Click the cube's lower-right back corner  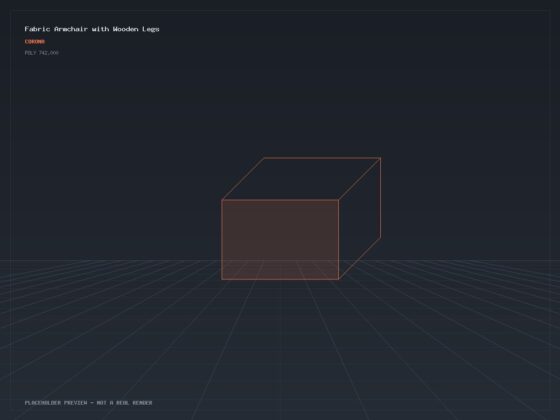point(380,237)
